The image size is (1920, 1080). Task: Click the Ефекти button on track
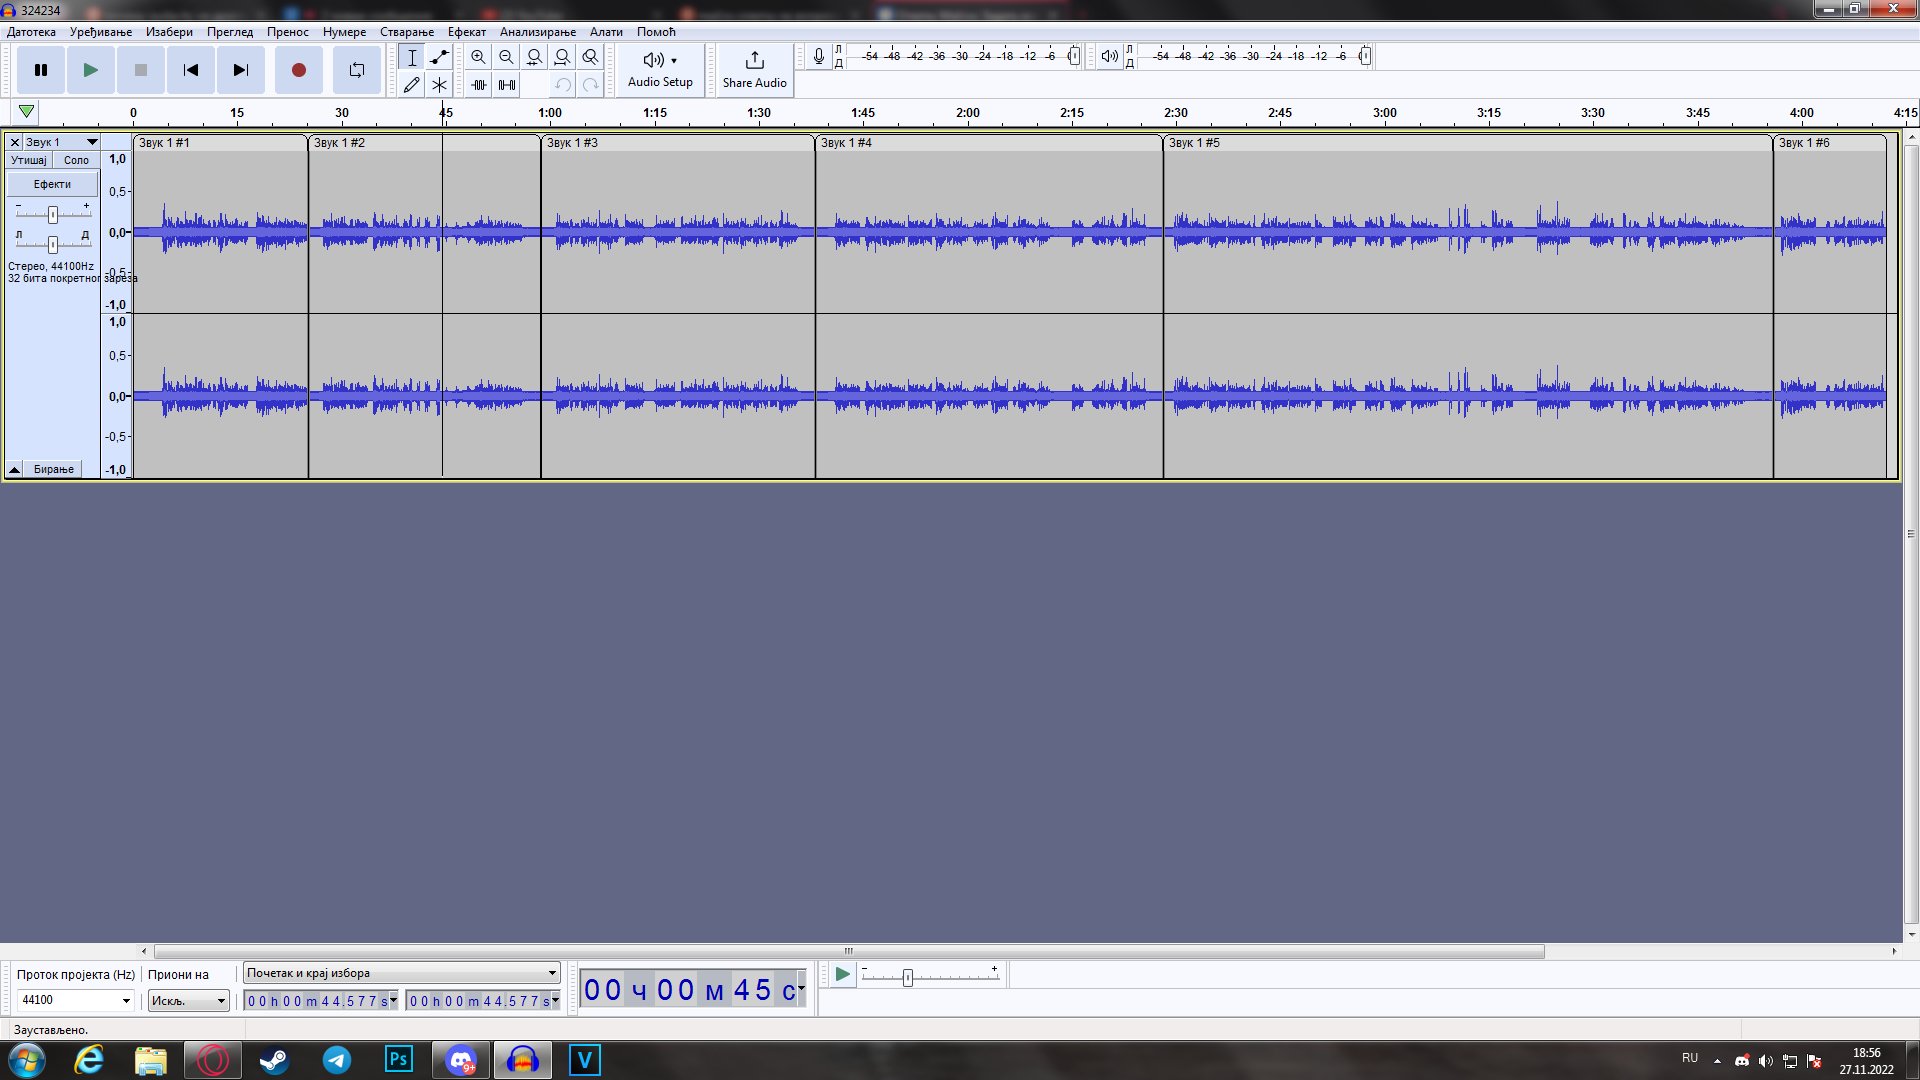[x=52, y=184]
